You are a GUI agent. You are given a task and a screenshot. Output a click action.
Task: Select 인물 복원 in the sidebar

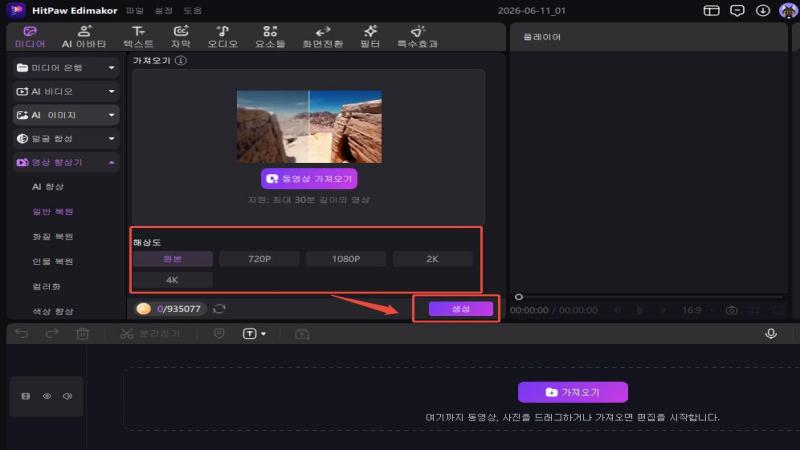53,262
